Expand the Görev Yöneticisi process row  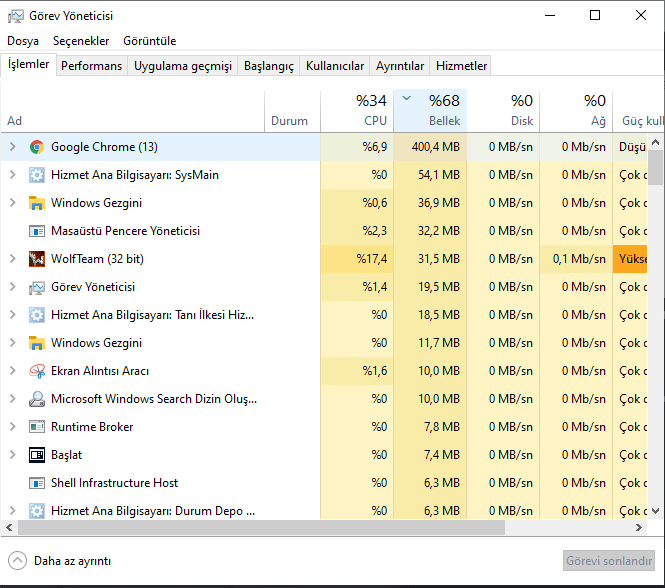(x=13, y=287)
